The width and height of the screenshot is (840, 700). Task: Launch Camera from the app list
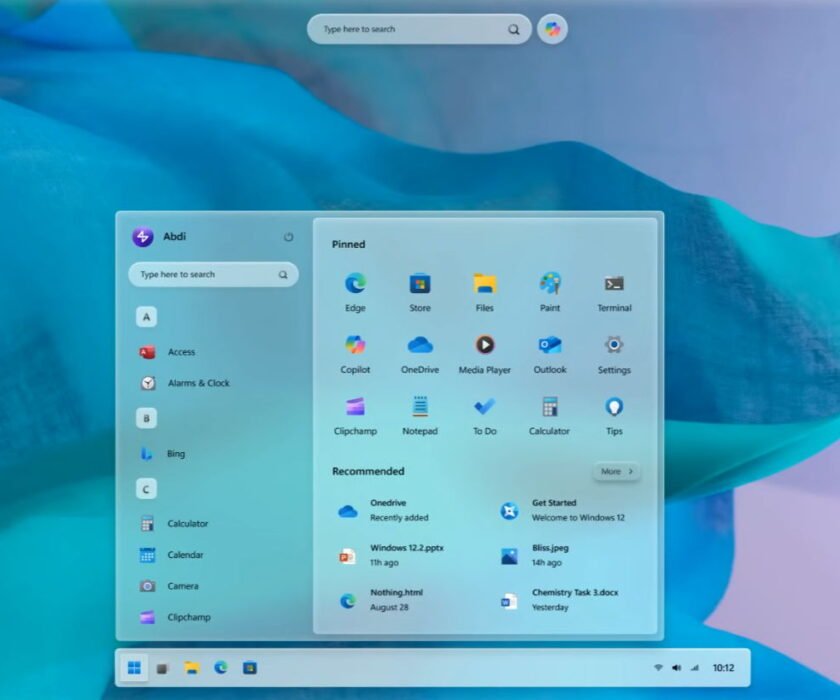(x=169, y=586)
